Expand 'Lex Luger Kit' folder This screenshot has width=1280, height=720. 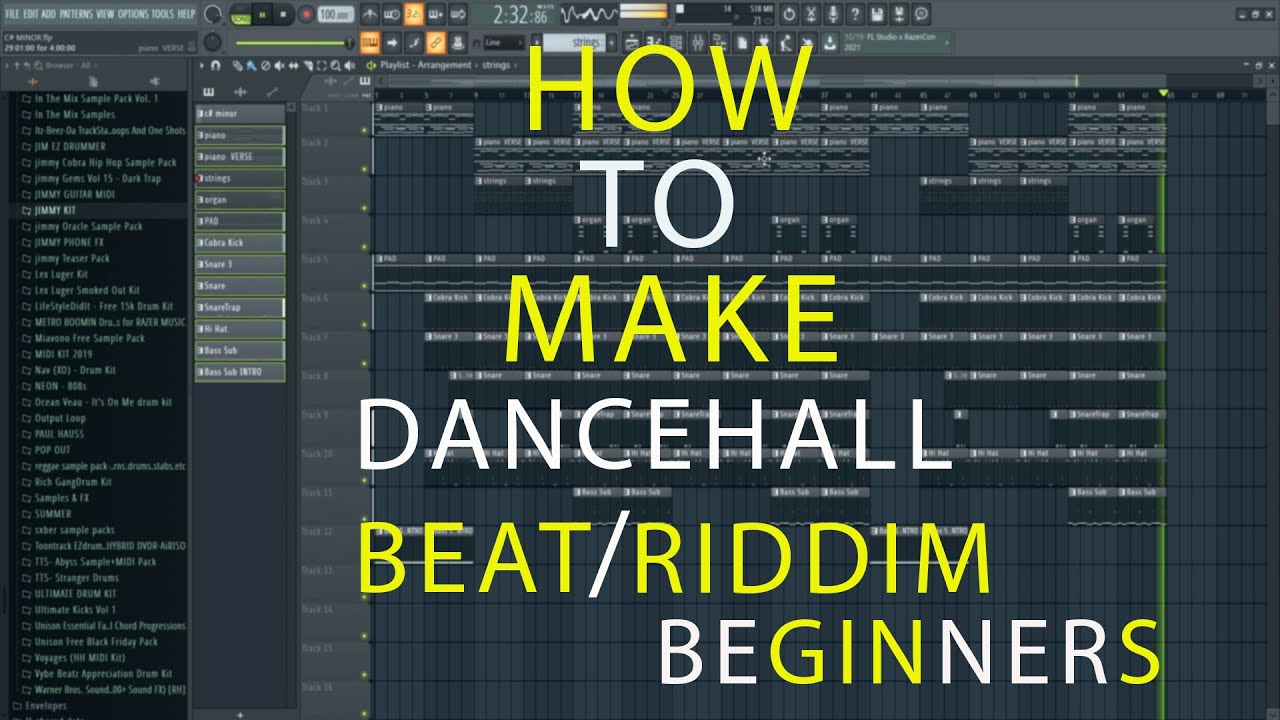(61, 274)
